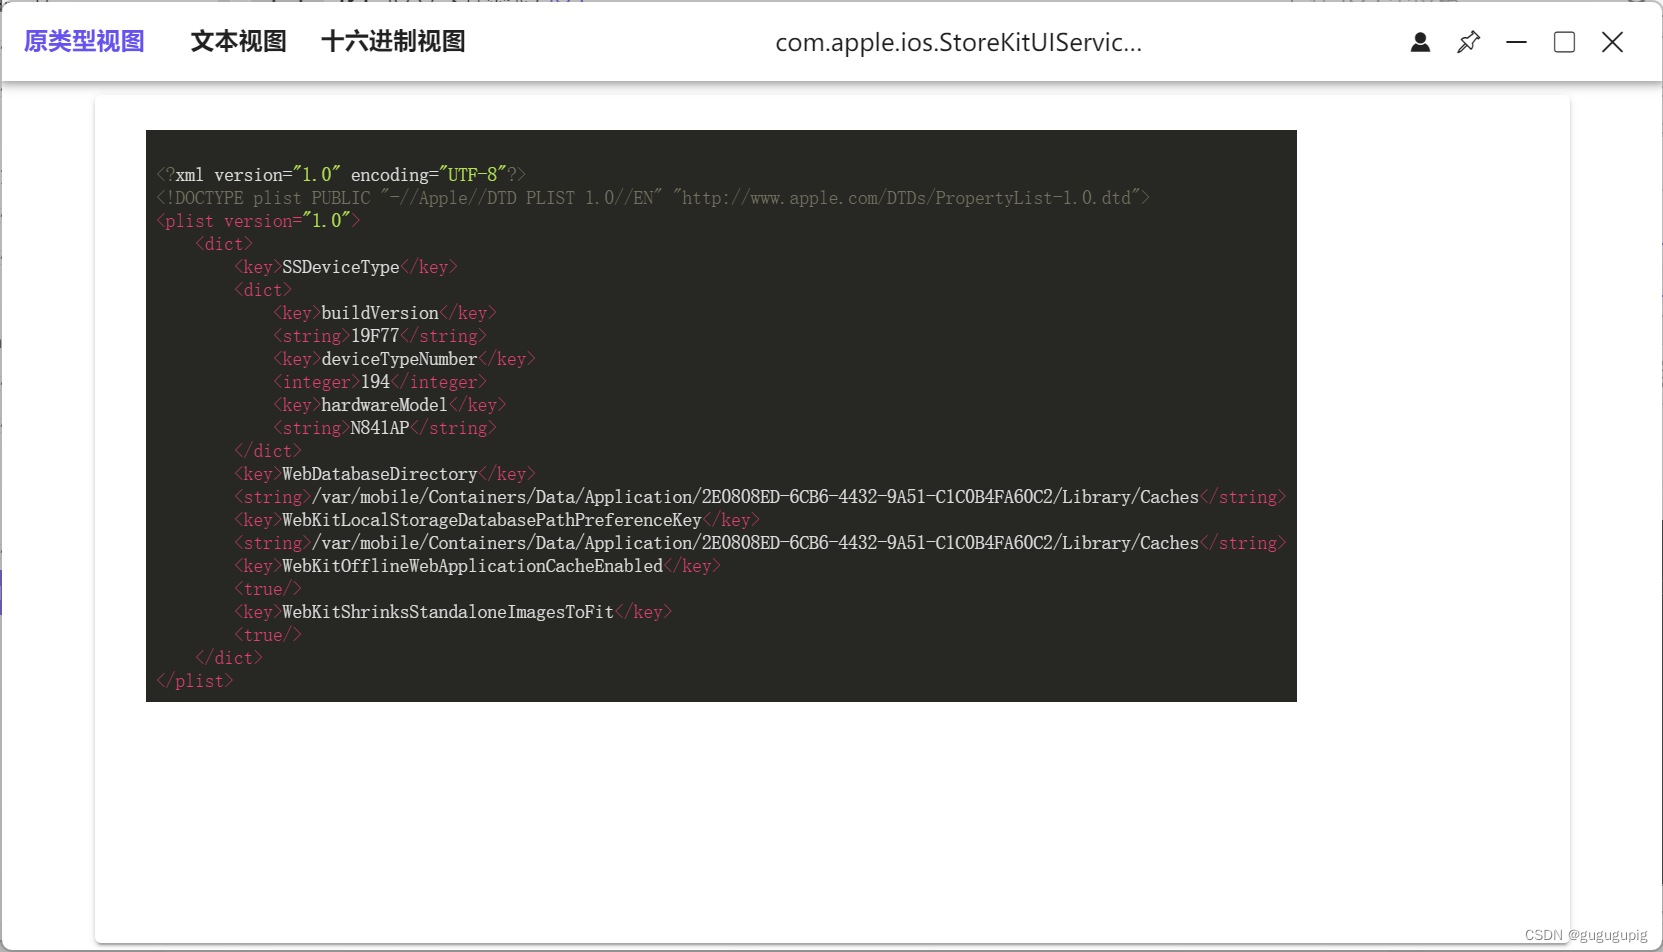Click the path string under WebDatabaseDirectory
1663x952 pixels.
760,497
